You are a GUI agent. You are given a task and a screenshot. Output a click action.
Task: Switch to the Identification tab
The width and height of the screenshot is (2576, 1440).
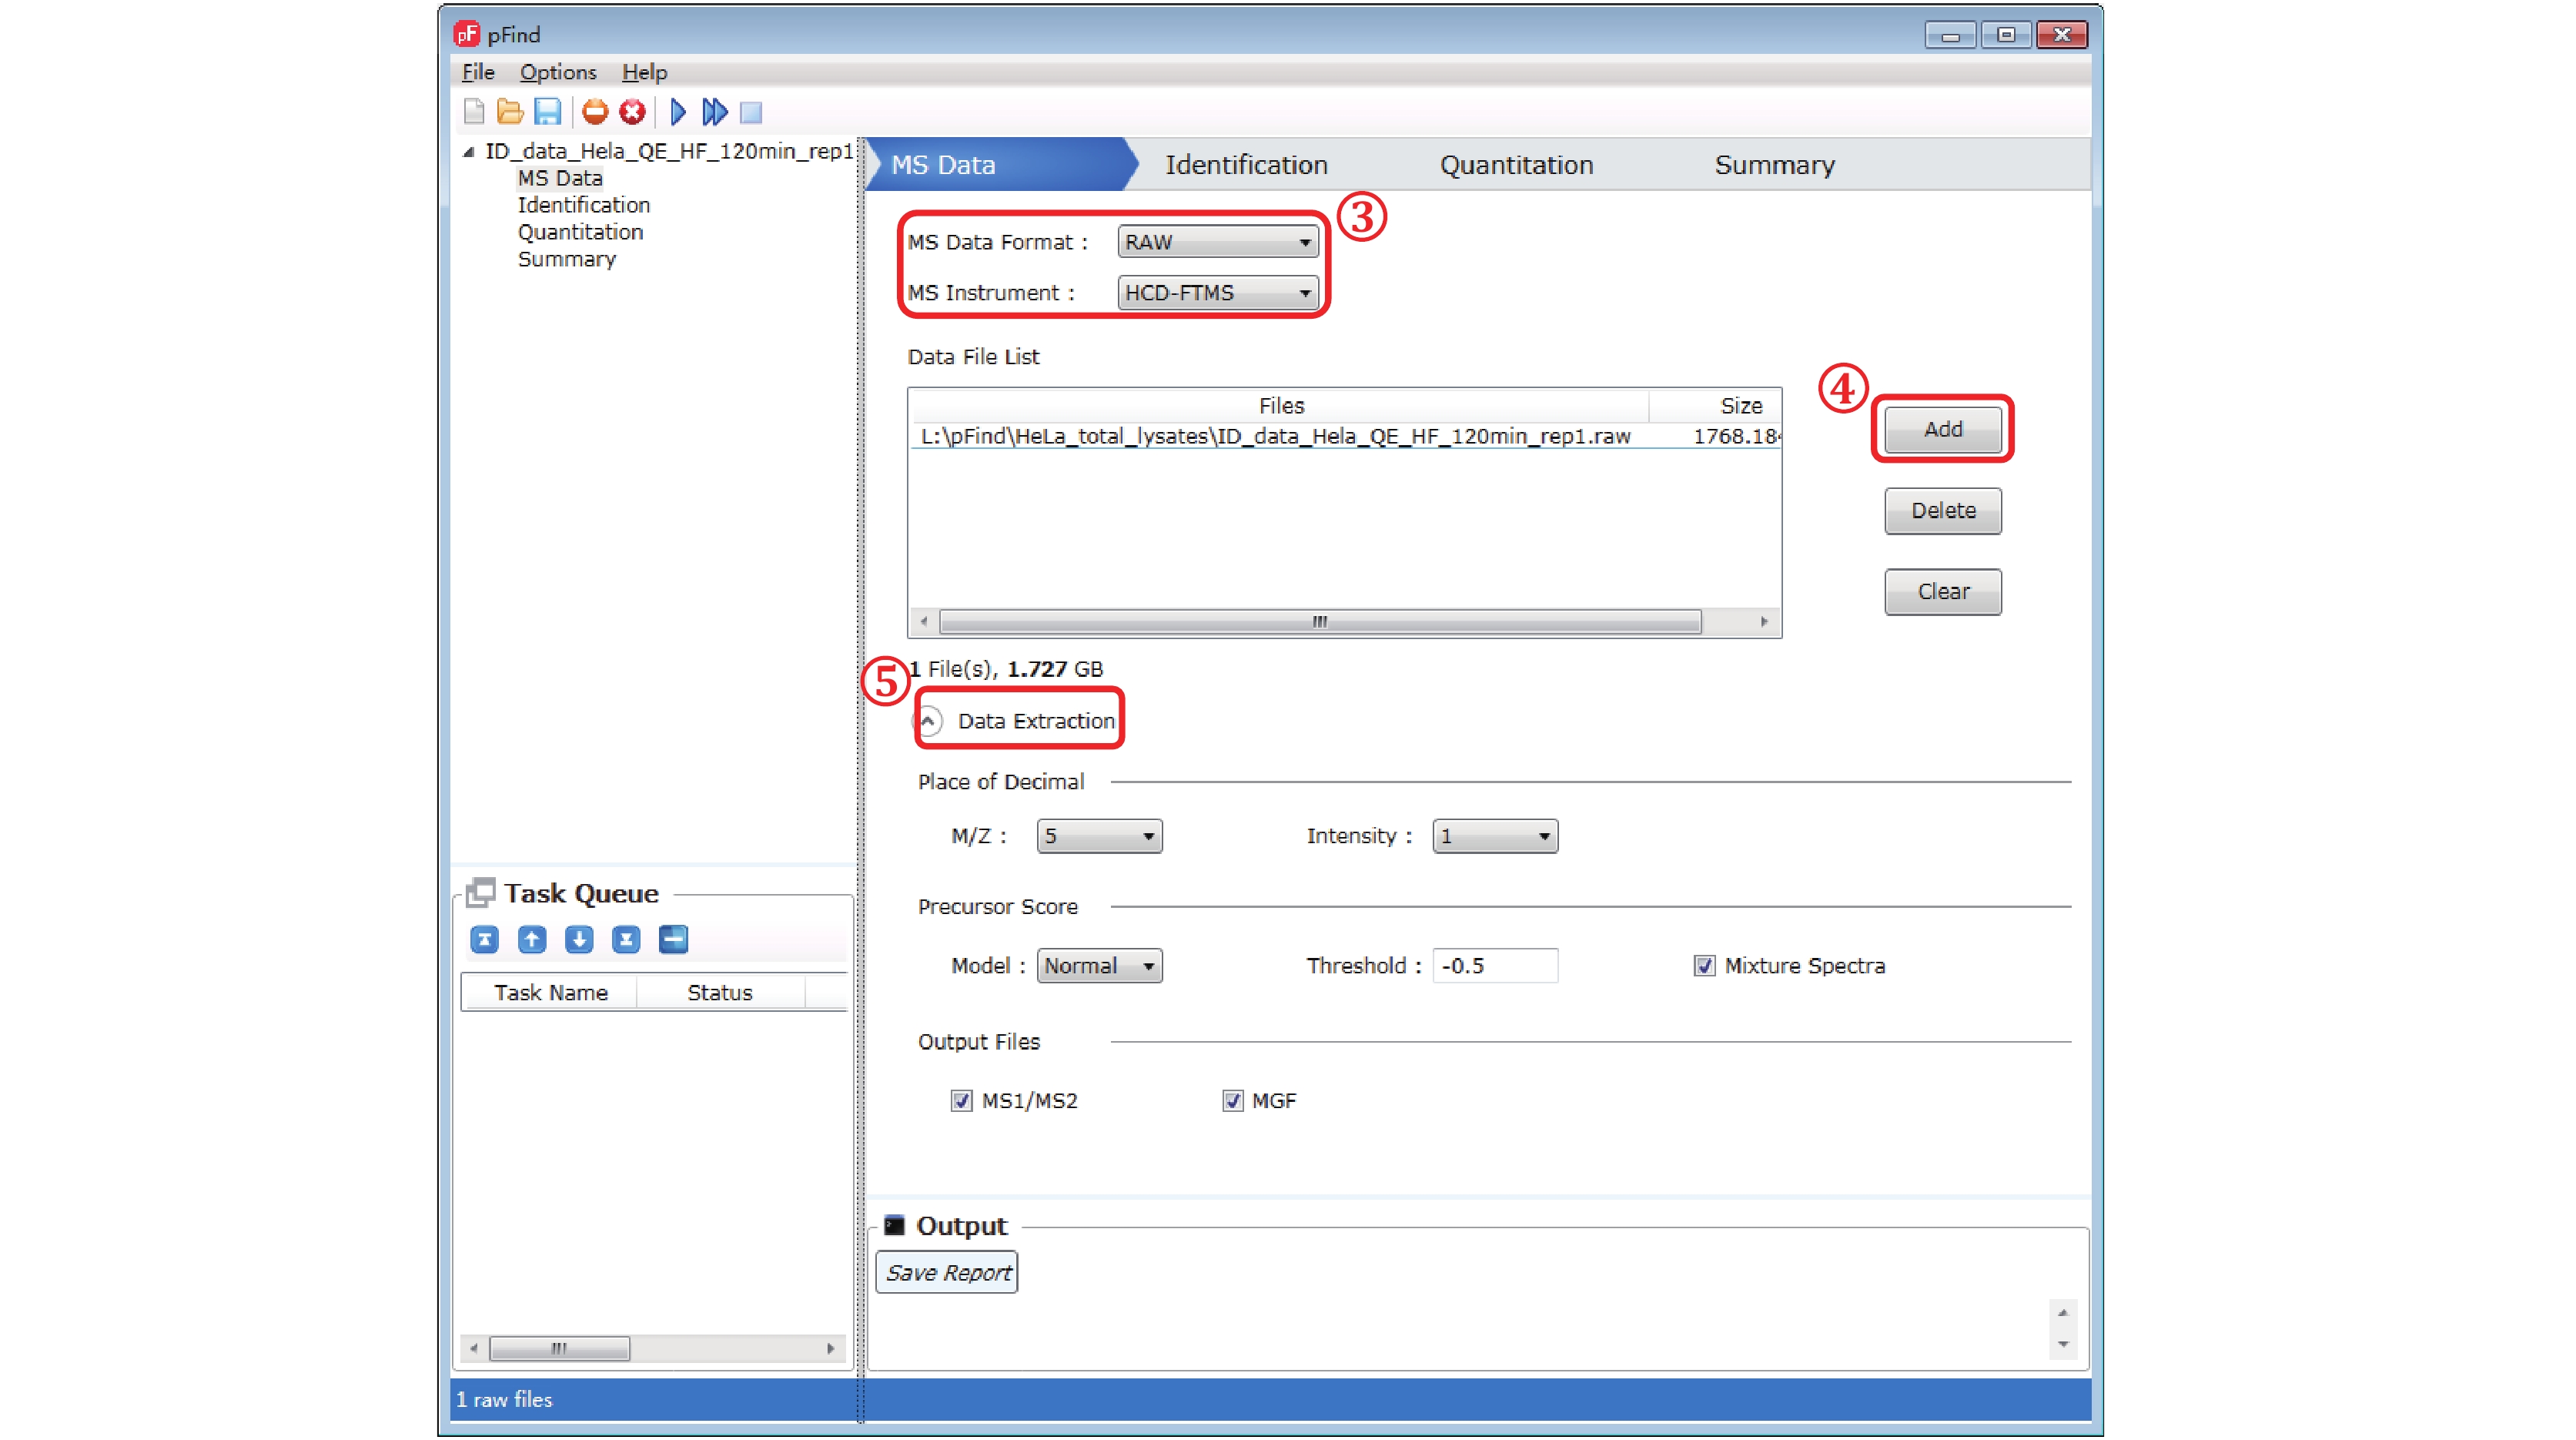1245,165
